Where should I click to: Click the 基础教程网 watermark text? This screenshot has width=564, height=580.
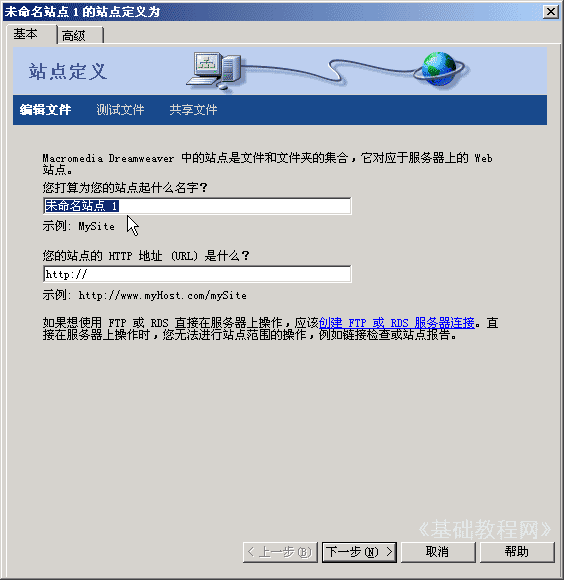485,530
